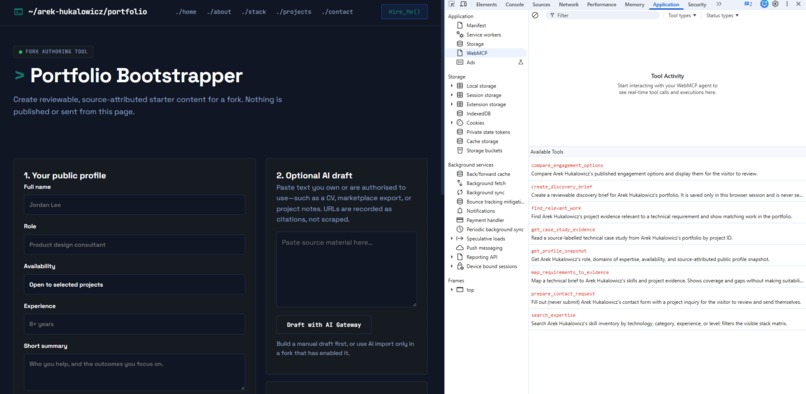Click the experiment flask icon beside Ads
Screen dimensions: 806x394
[520, 62]
